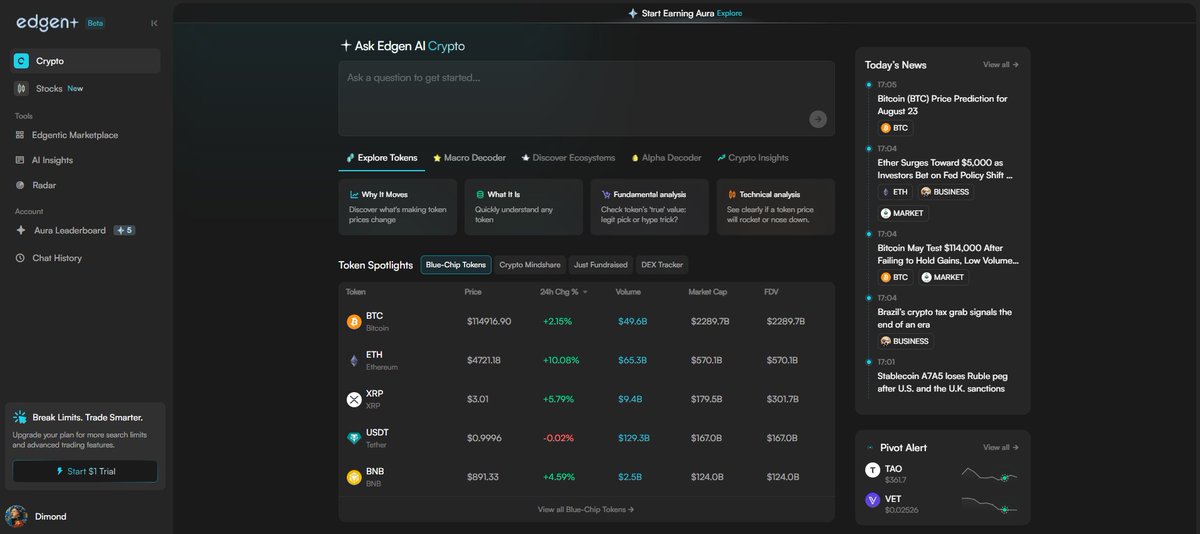Click the Bitcoin token icon
The width and height of the screenshot is (1200, 534).
pos(353,322)
